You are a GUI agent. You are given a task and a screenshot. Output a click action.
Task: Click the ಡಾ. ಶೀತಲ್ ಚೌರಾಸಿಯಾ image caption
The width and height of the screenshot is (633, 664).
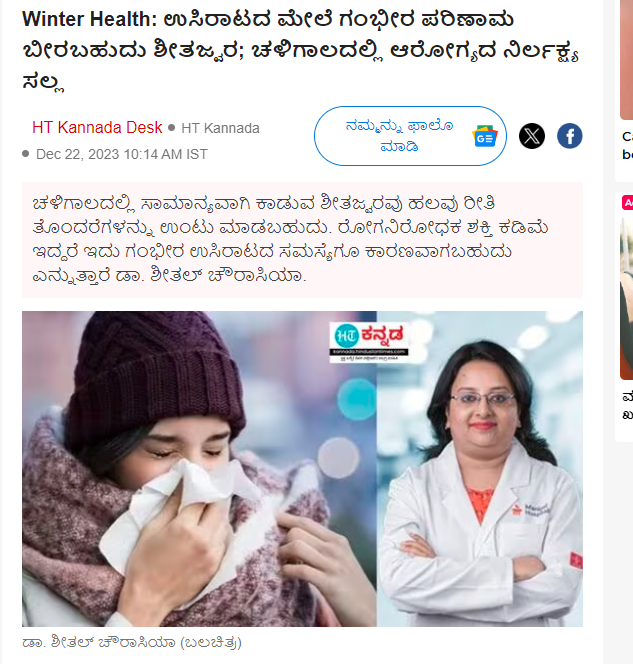(132, 642)
